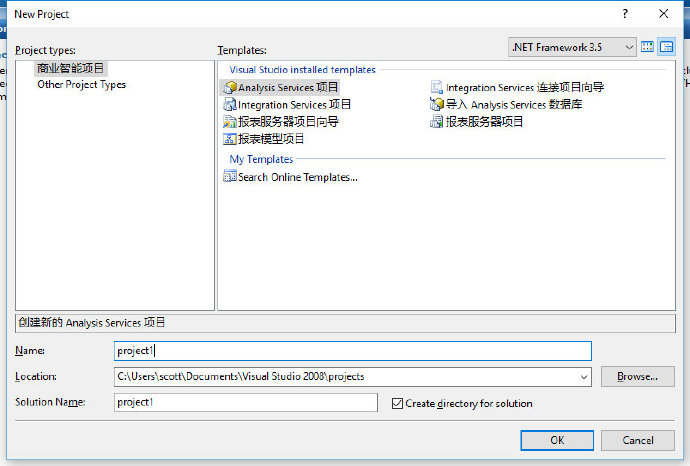This screenshot has height=466, width=690.
Task: Focus the Solution Name input field
Action: click(246, 402)
